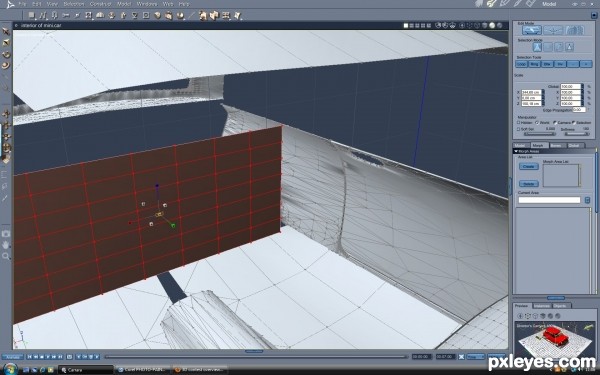Viewport: 600px width, 375px height.
Task: Click the Inv selection tool button
Action: (x=560, y=64)
